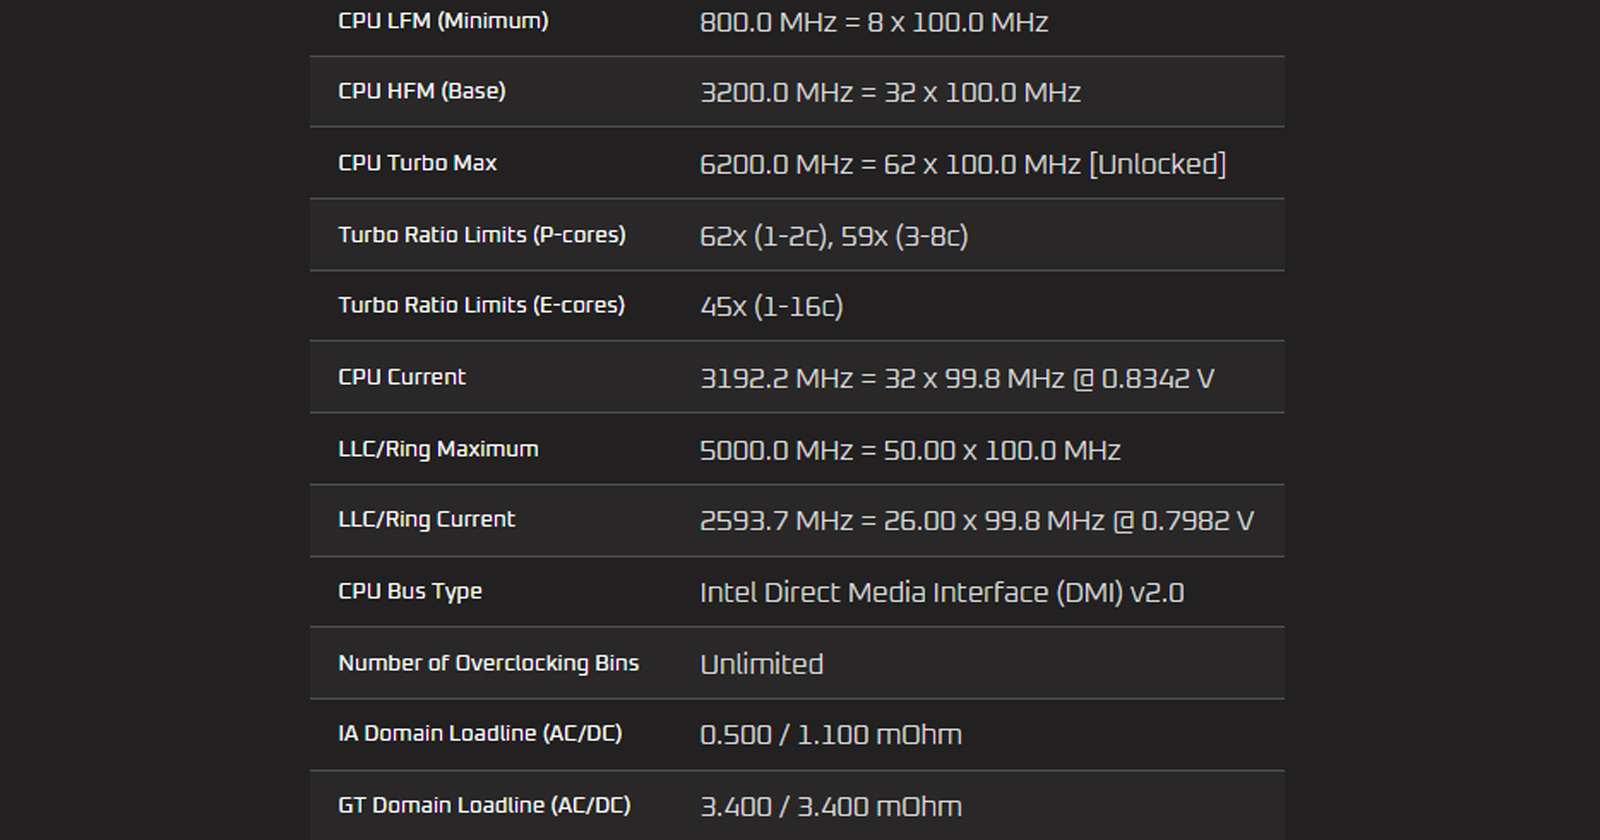Click the Unlimited overclocking bins value
Screen dimensions: 1600x840
click(x=761, y=664)
